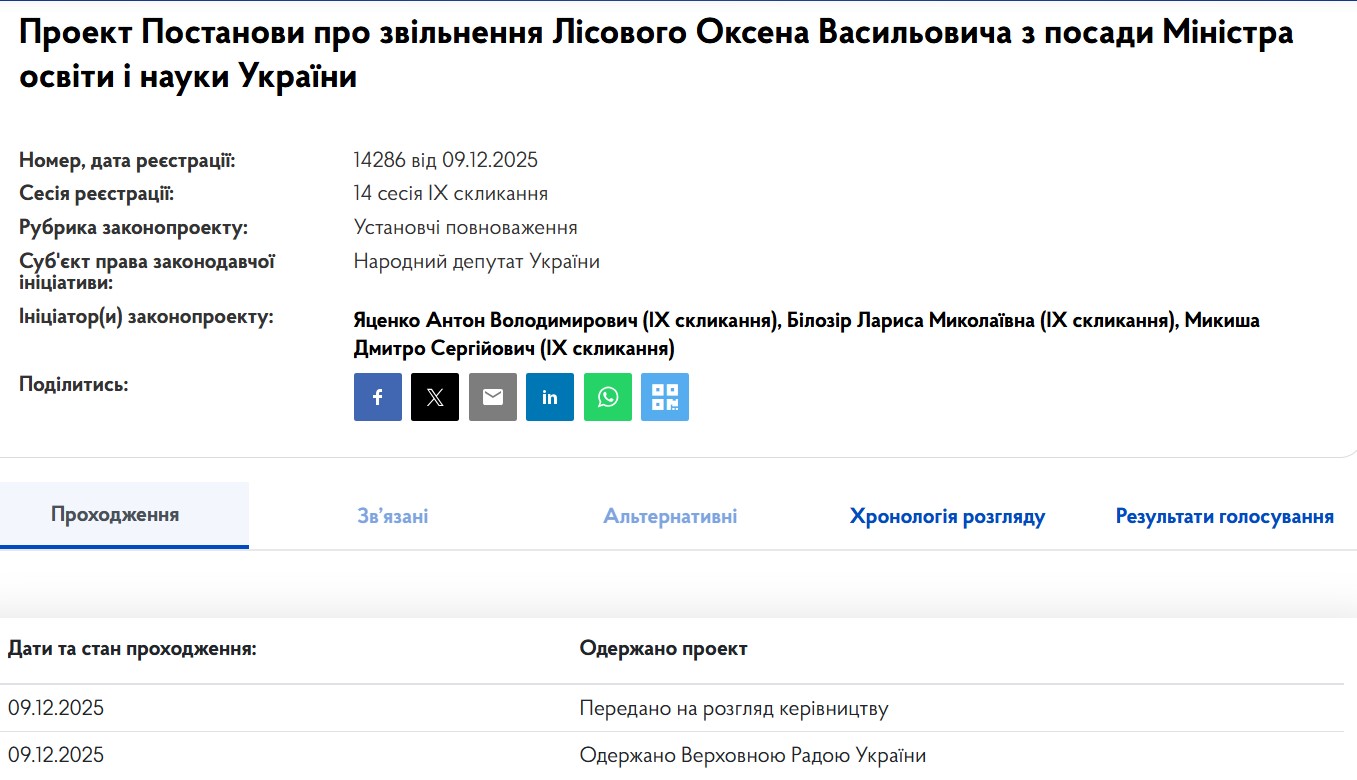This screenshot has height=780, width=1357.
Task: Click initiator Білозір Лариса Миколаївна
Action: [x=980, y=321]
